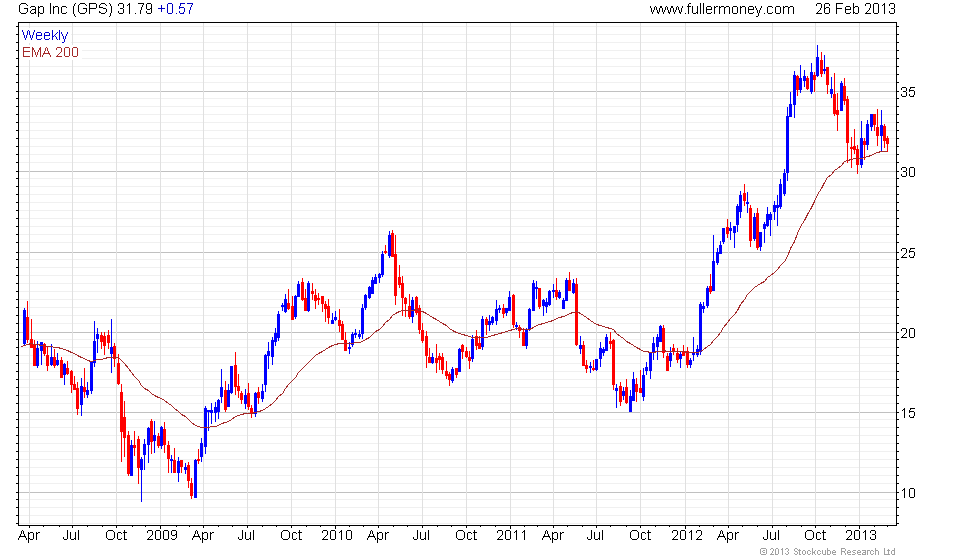This screenshot has width=980, height=560.
Task: Click the x-axis label 2013
Action: (x=861, y=536)
